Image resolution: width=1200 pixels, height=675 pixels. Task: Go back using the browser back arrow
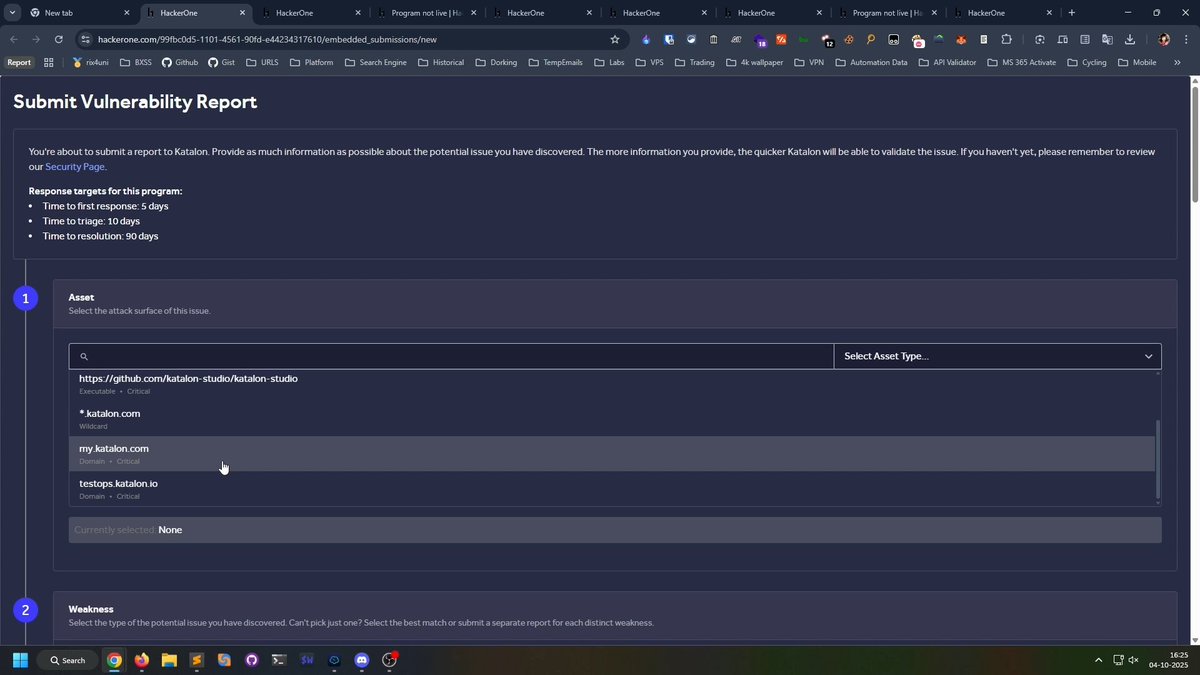point(14,39)
